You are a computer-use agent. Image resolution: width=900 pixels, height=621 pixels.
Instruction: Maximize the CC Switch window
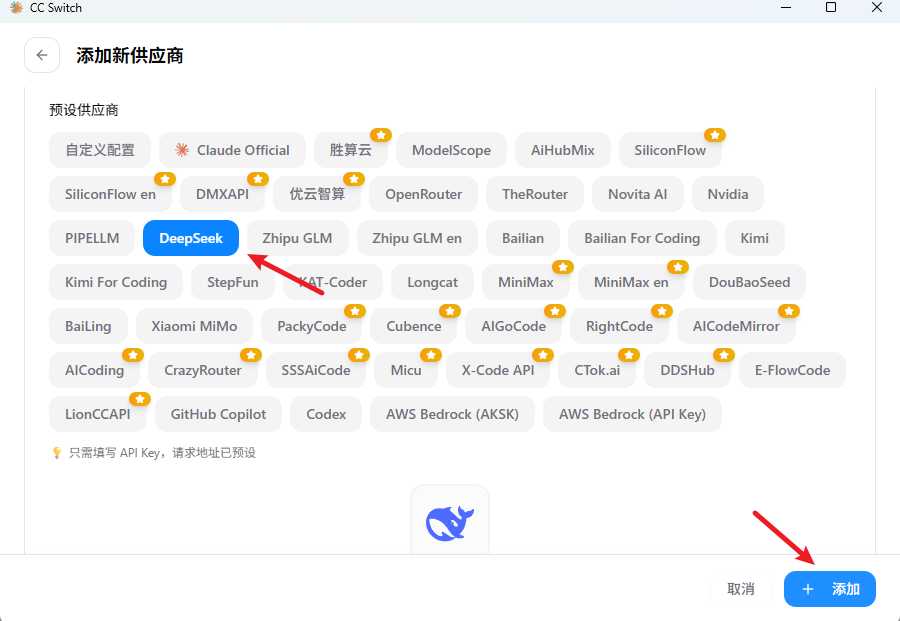pos(831,7)
